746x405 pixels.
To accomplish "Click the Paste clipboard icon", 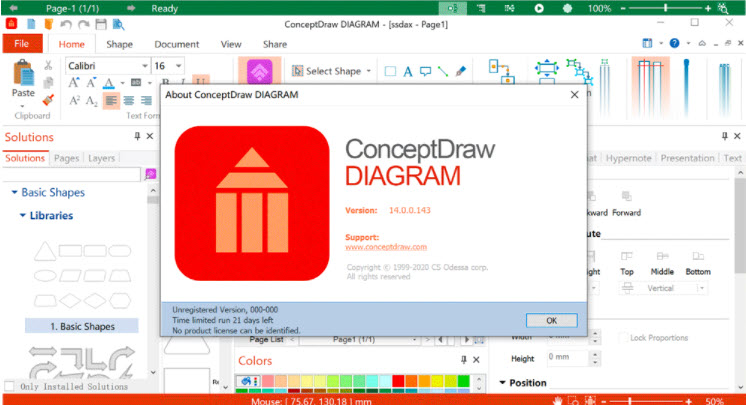I will [23, 73].
